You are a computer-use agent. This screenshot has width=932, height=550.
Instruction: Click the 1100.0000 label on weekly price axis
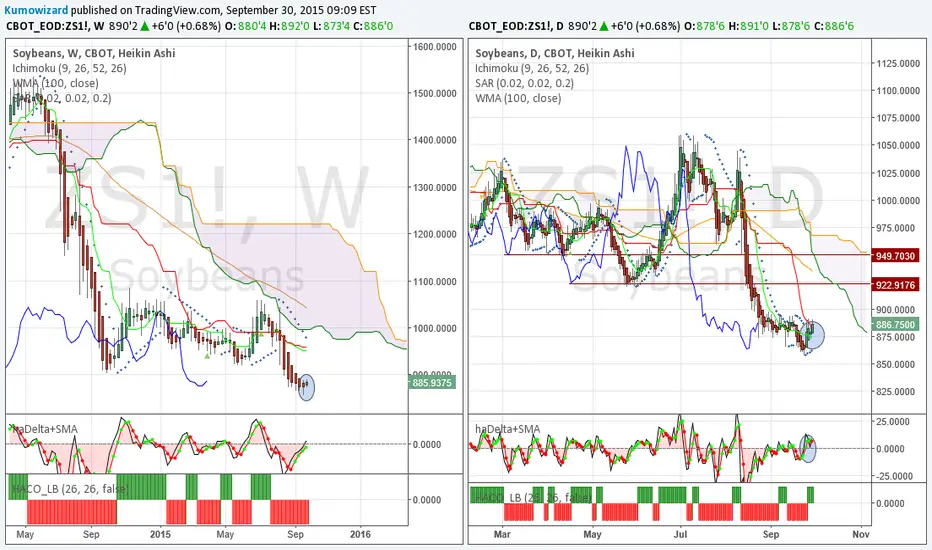[435, 281]
